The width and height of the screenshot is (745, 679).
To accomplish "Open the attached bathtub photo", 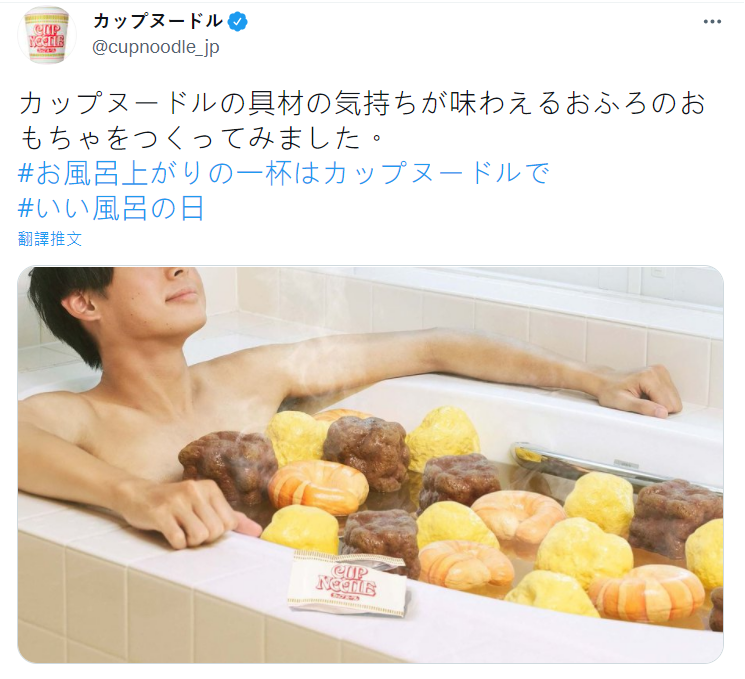I will pos(371,464).
